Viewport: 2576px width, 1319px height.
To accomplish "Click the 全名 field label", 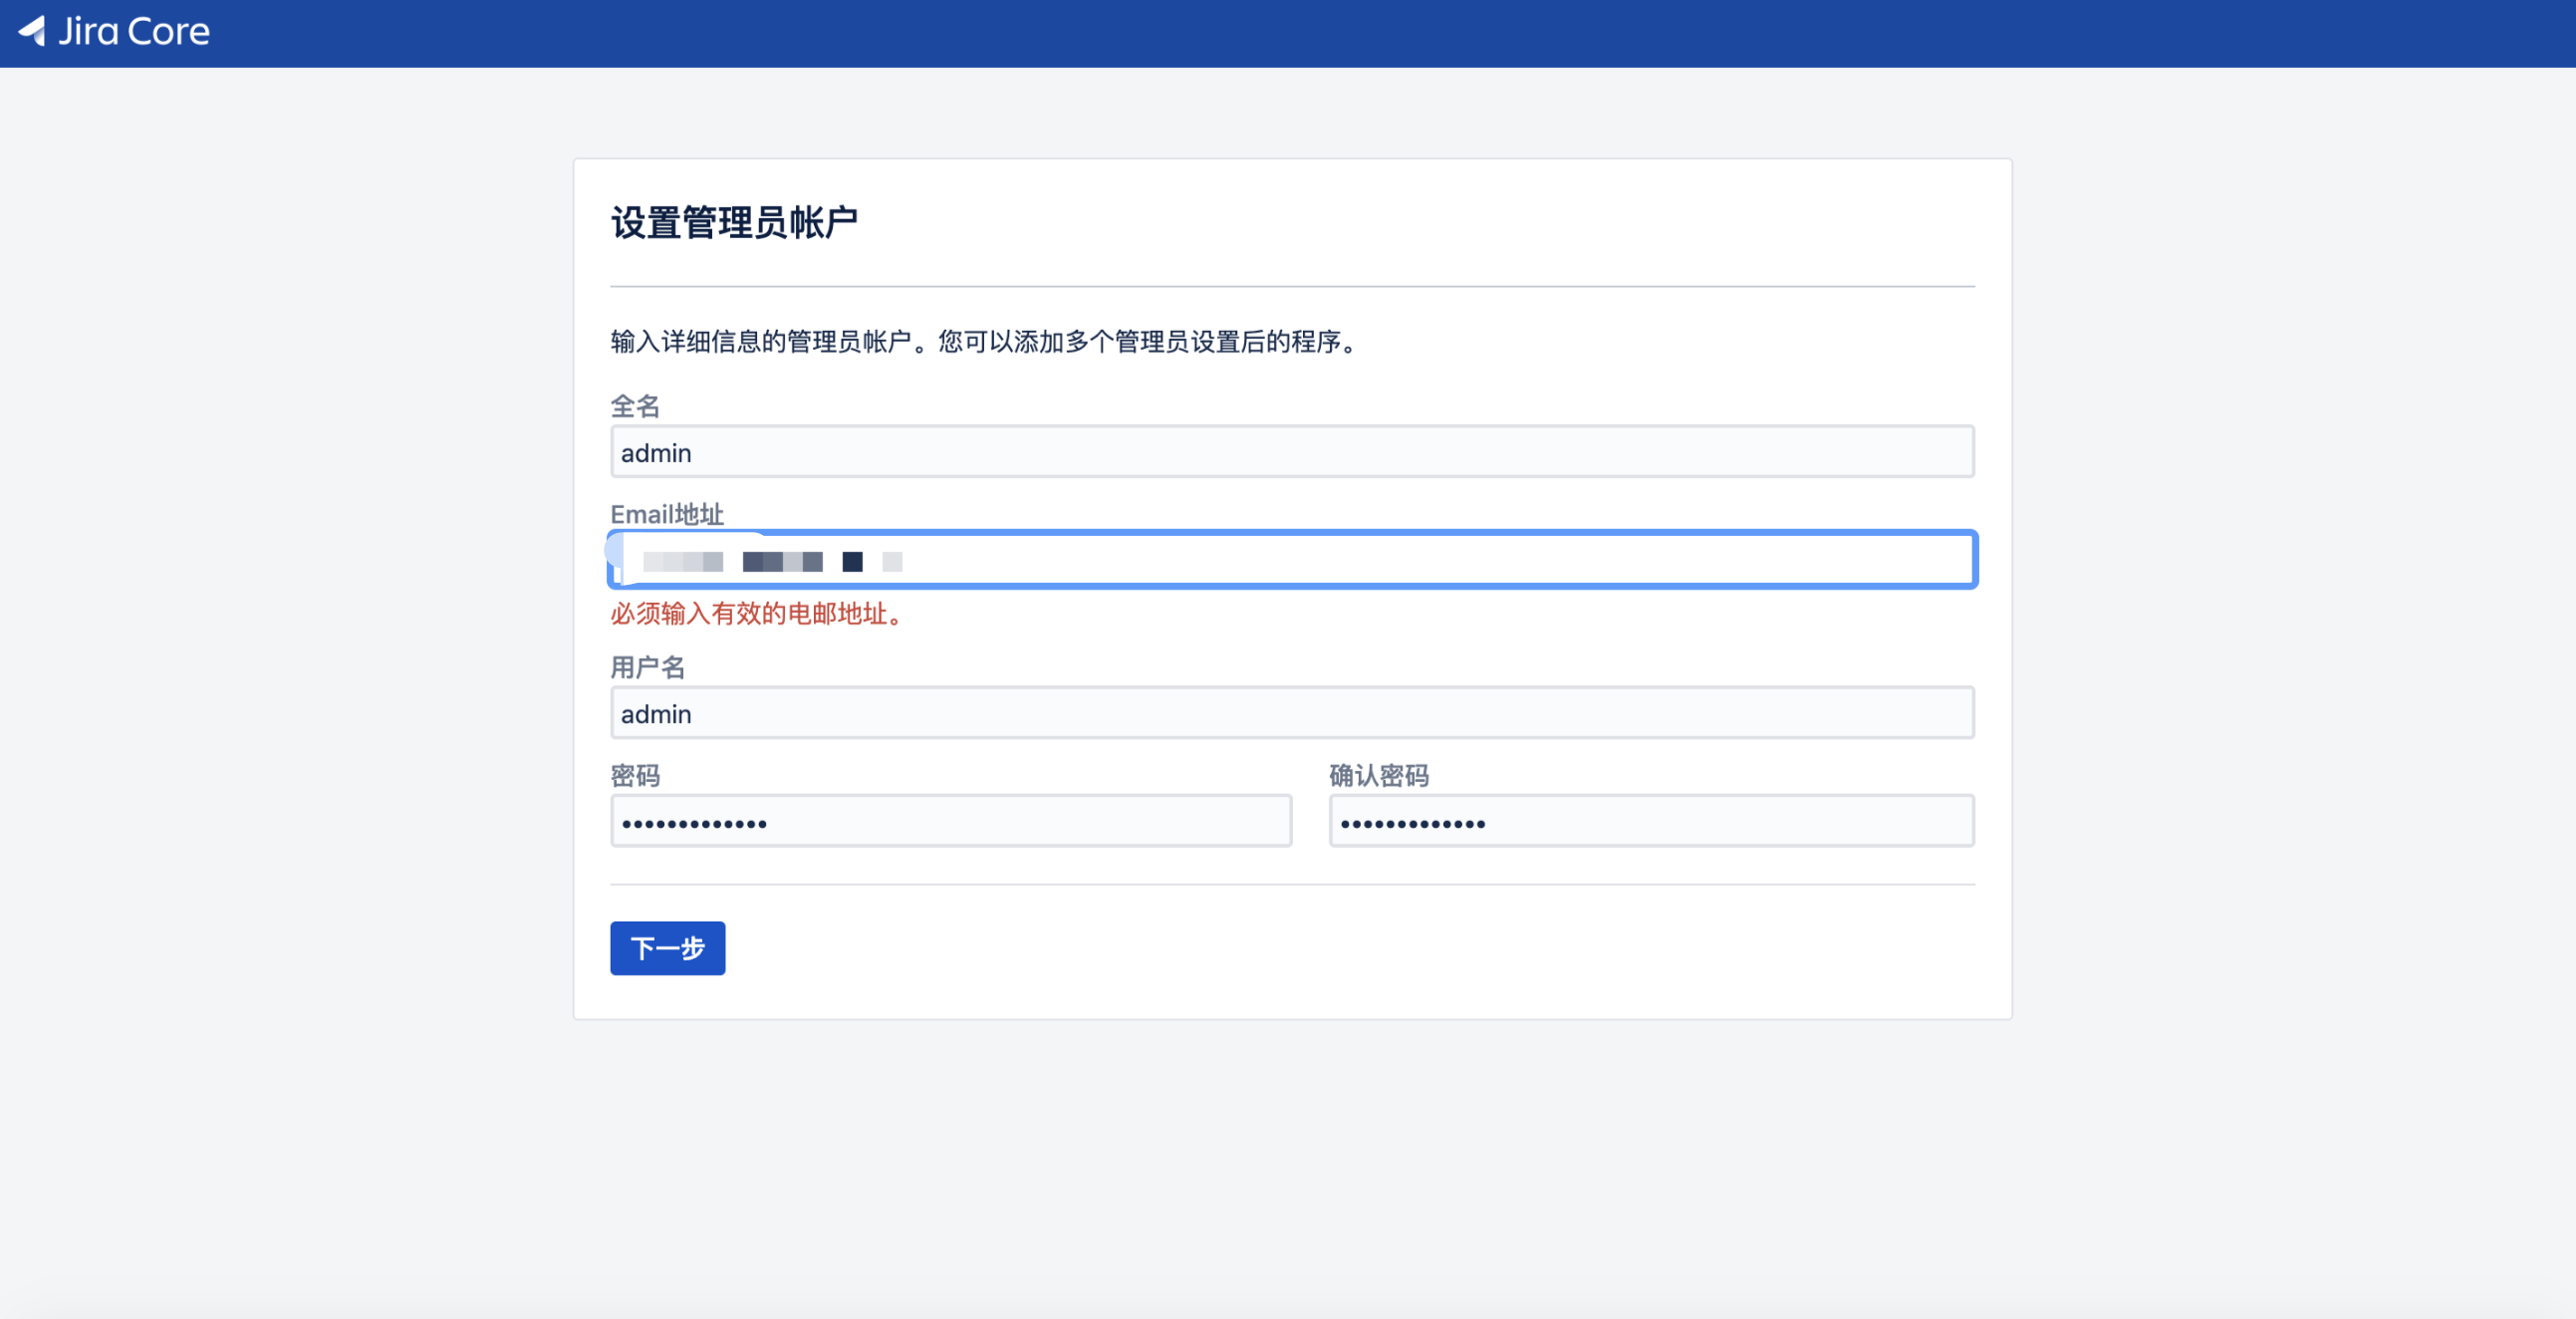I will (634, 406).
